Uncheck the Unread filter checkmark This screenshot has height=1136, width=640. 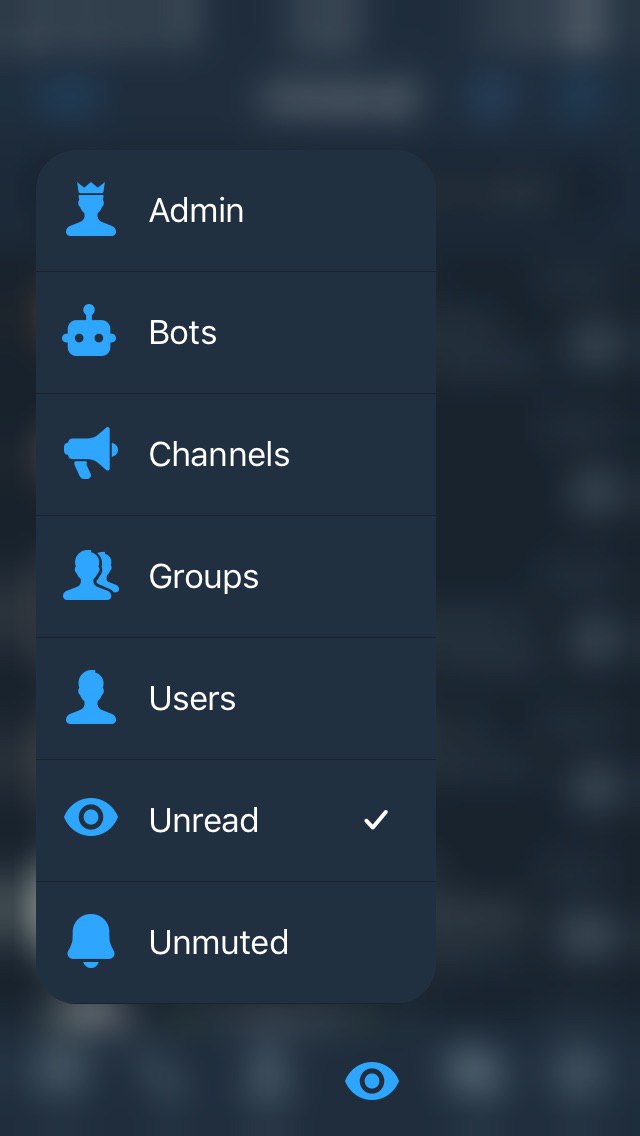click(x=376, y=820)
